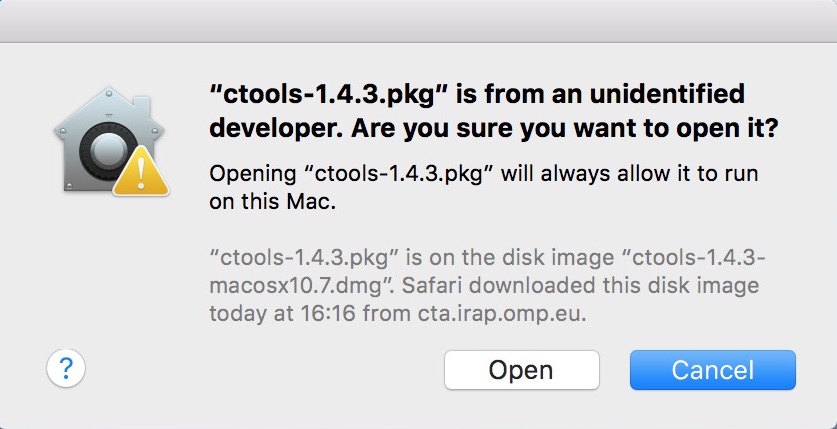Click the yellow warning triangle badge
The image size is (837, 429).
[140, 172]
